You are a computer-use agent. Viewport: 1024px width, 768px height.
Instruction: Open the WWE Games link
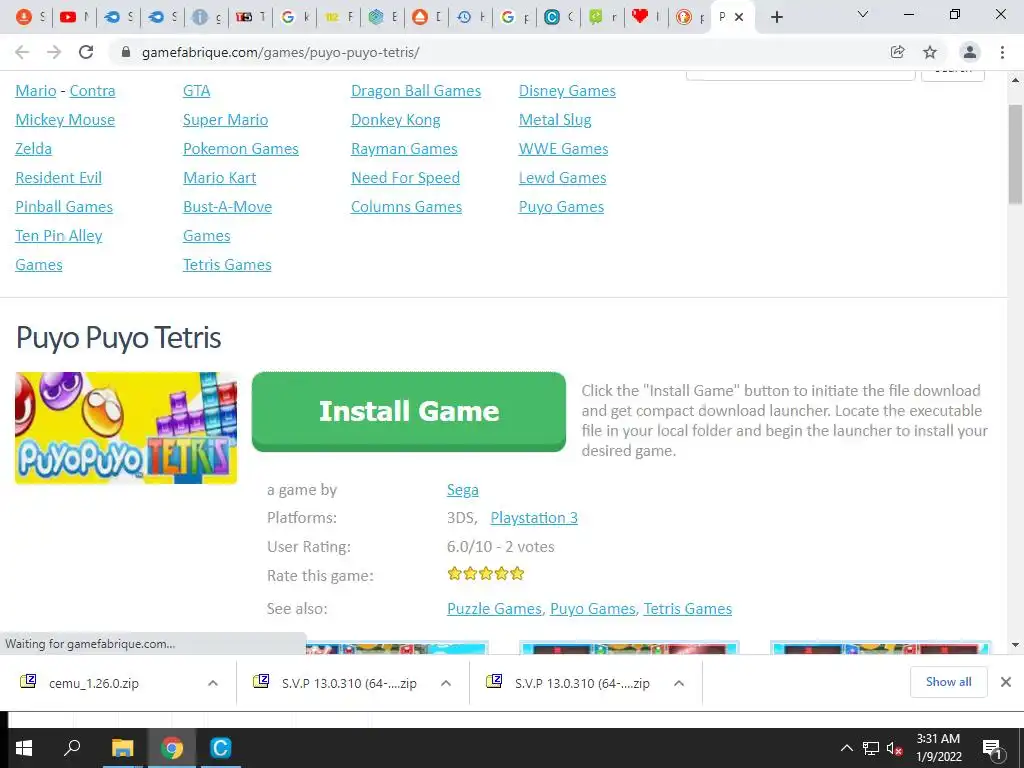pos(564,148)
